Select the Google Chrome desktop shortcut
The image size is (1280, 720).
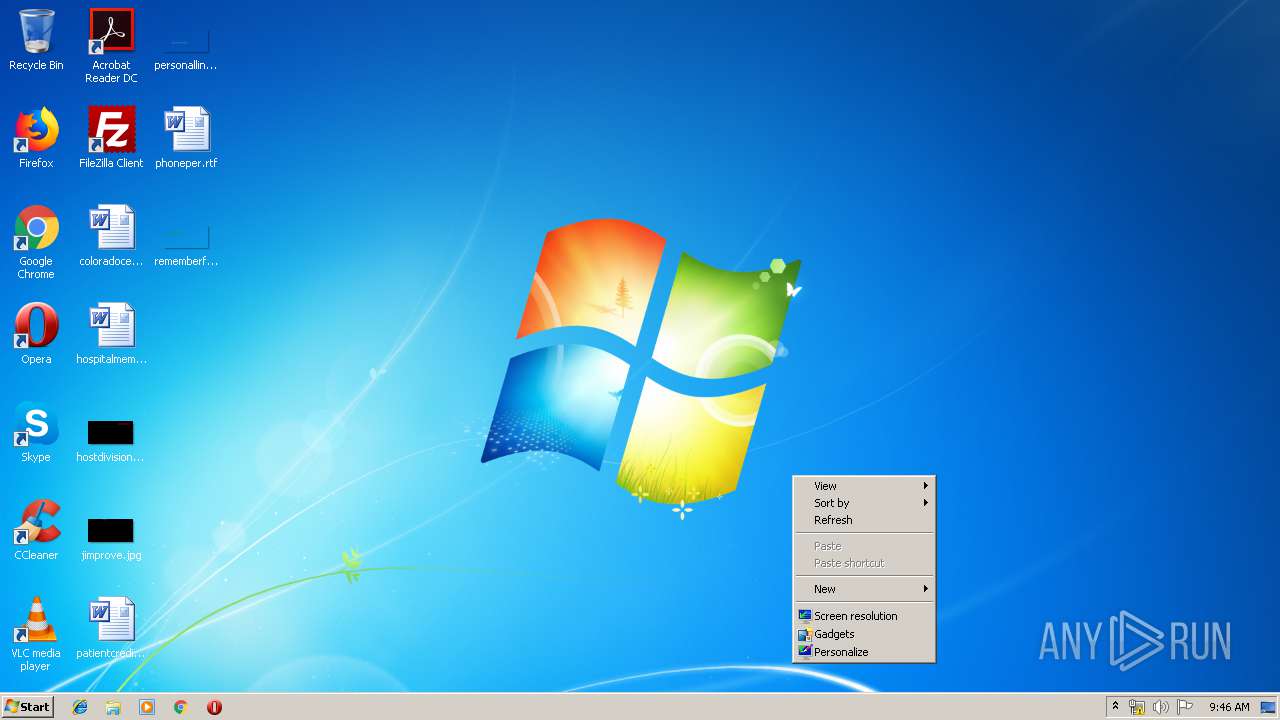point(36,243)
